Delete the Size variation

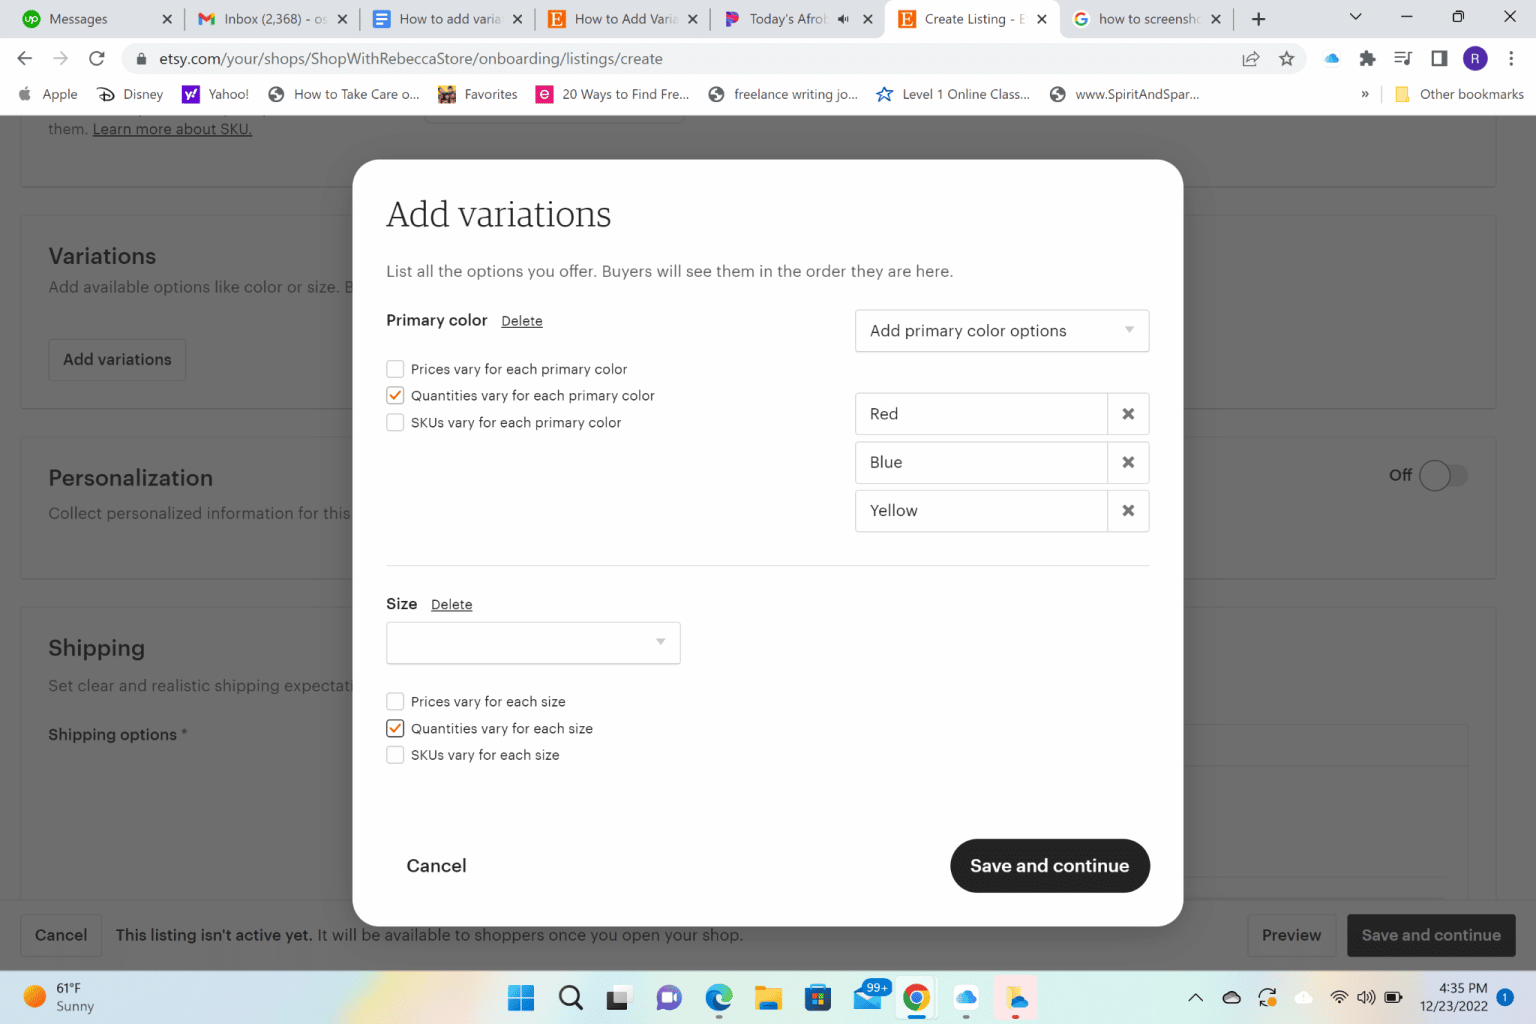coord(451,604)
